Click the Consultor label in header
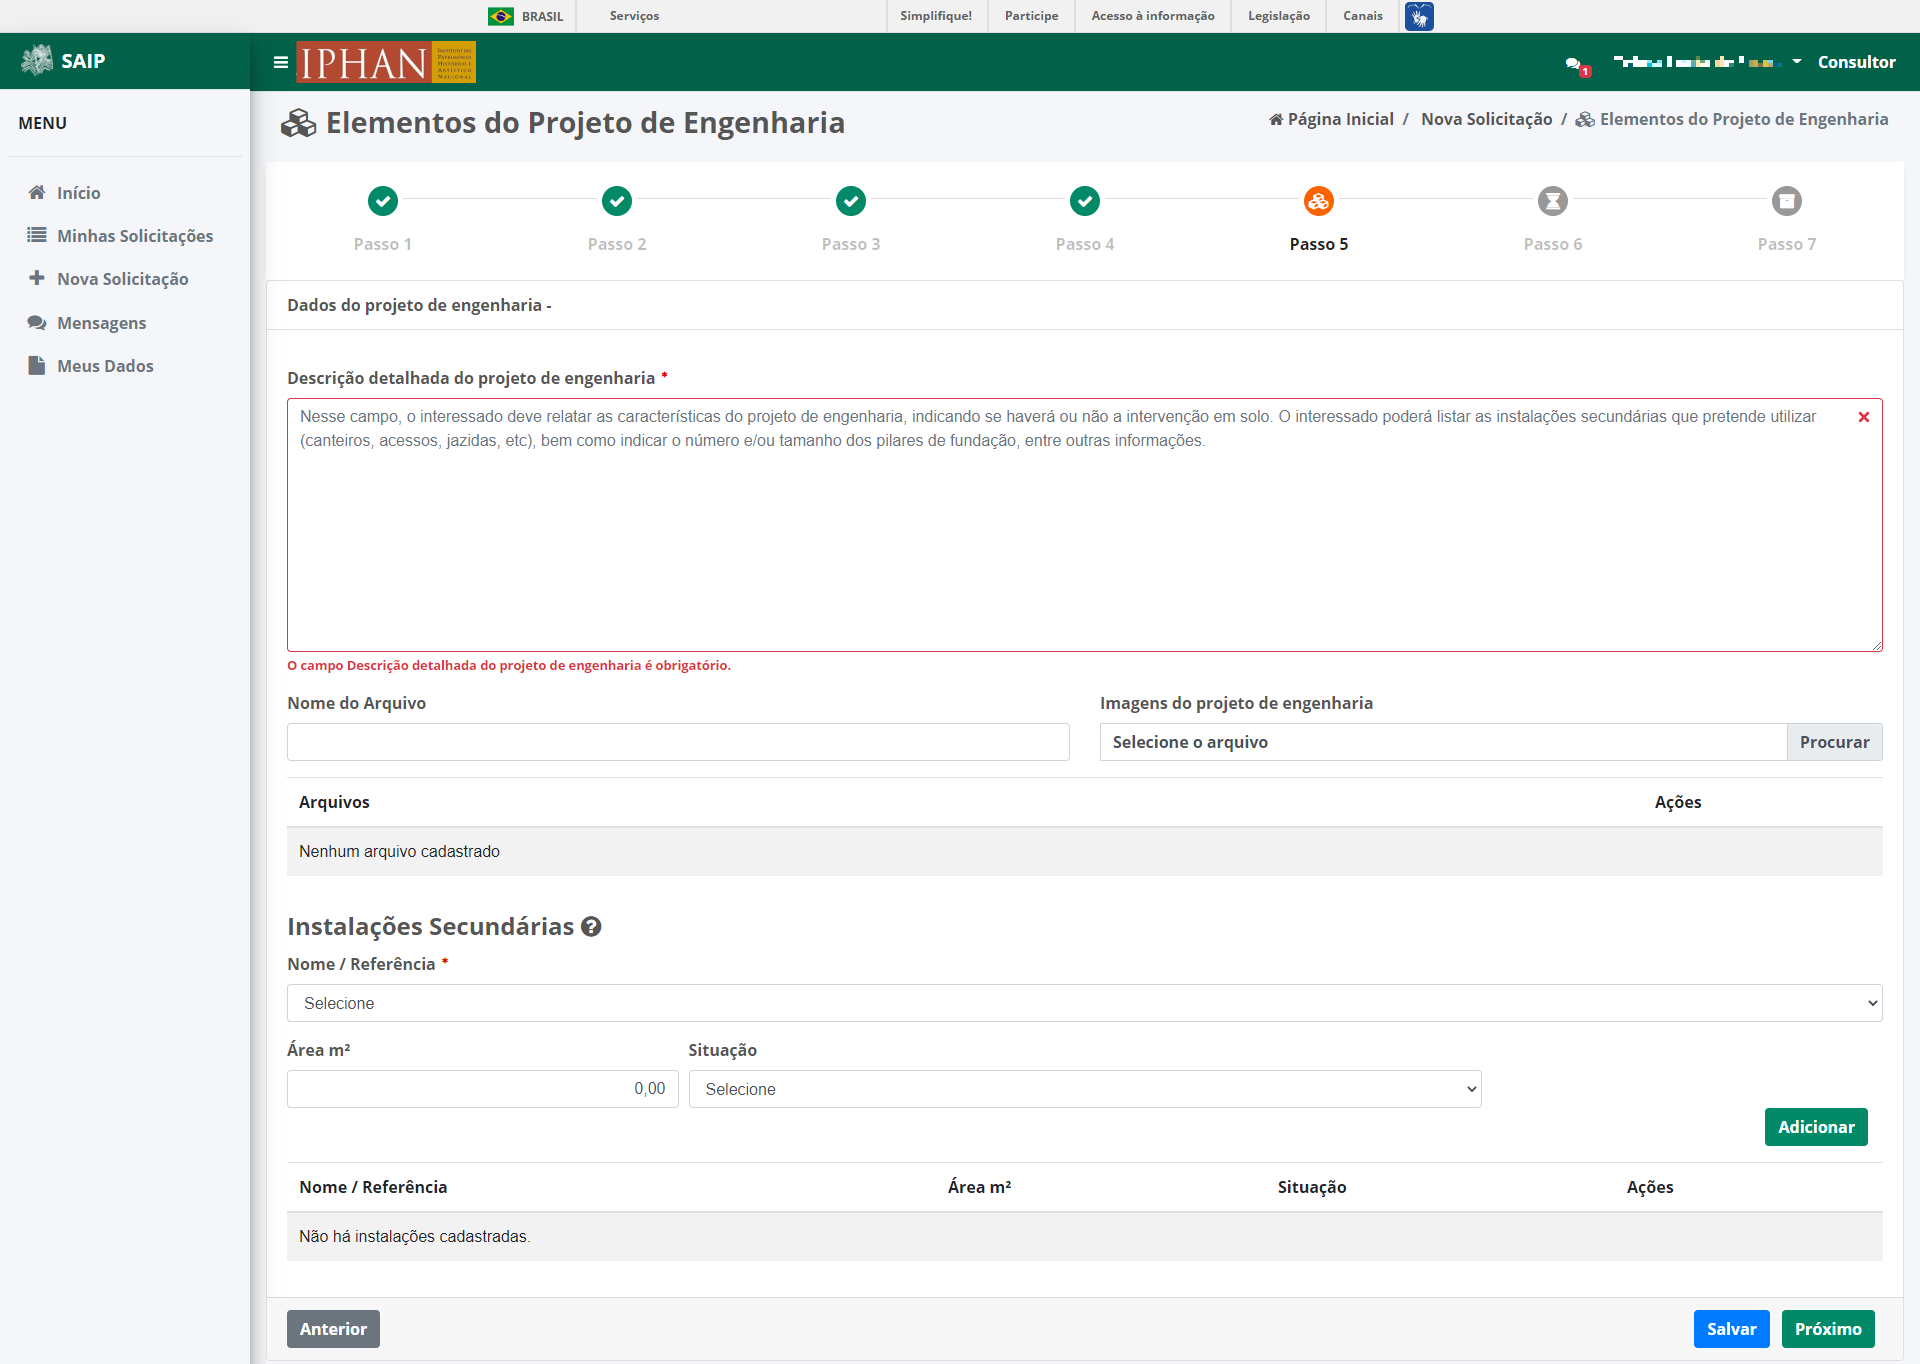Screen dimensions: 1920x1364 pos(1856,62)
